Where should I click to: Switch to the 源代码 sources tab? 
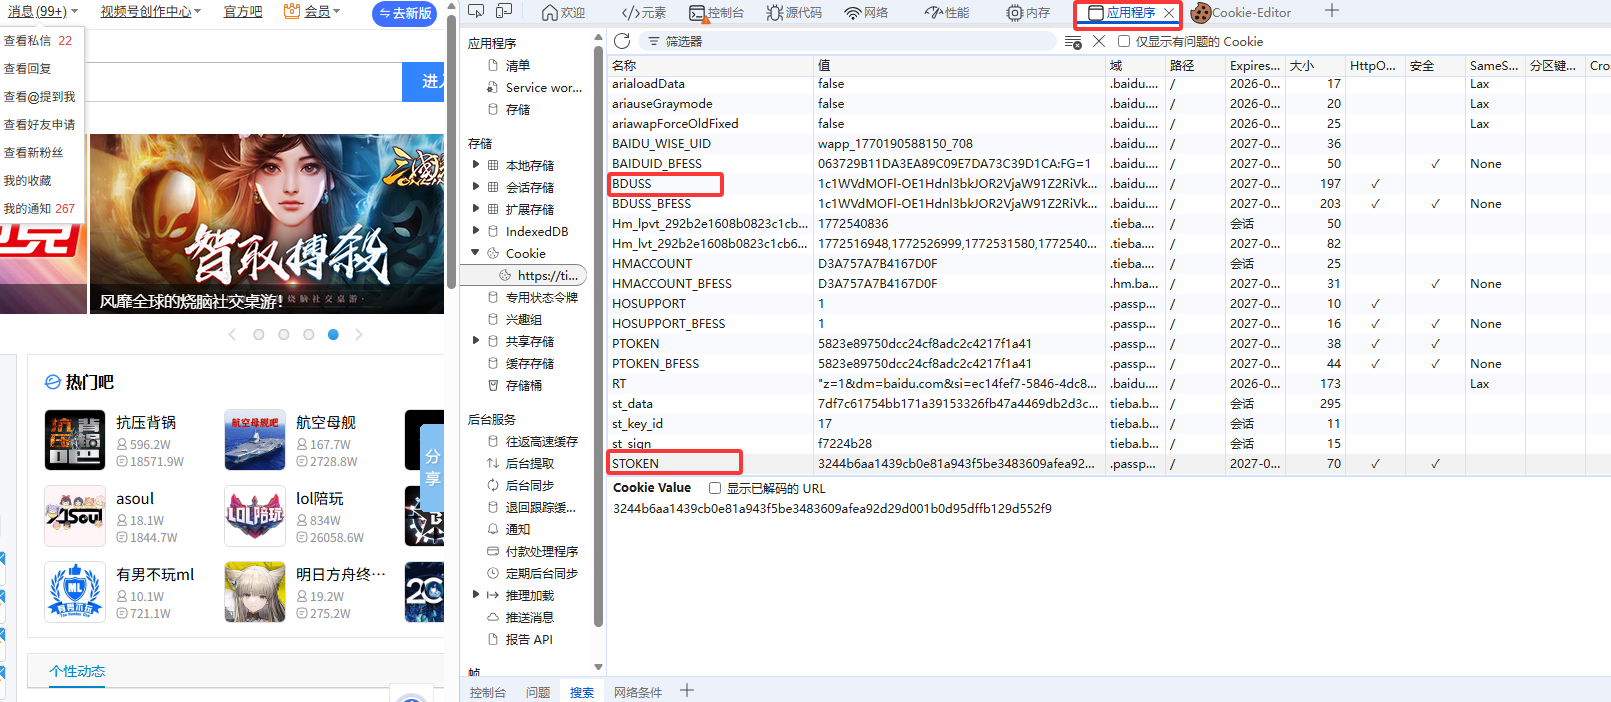(794, 13)
